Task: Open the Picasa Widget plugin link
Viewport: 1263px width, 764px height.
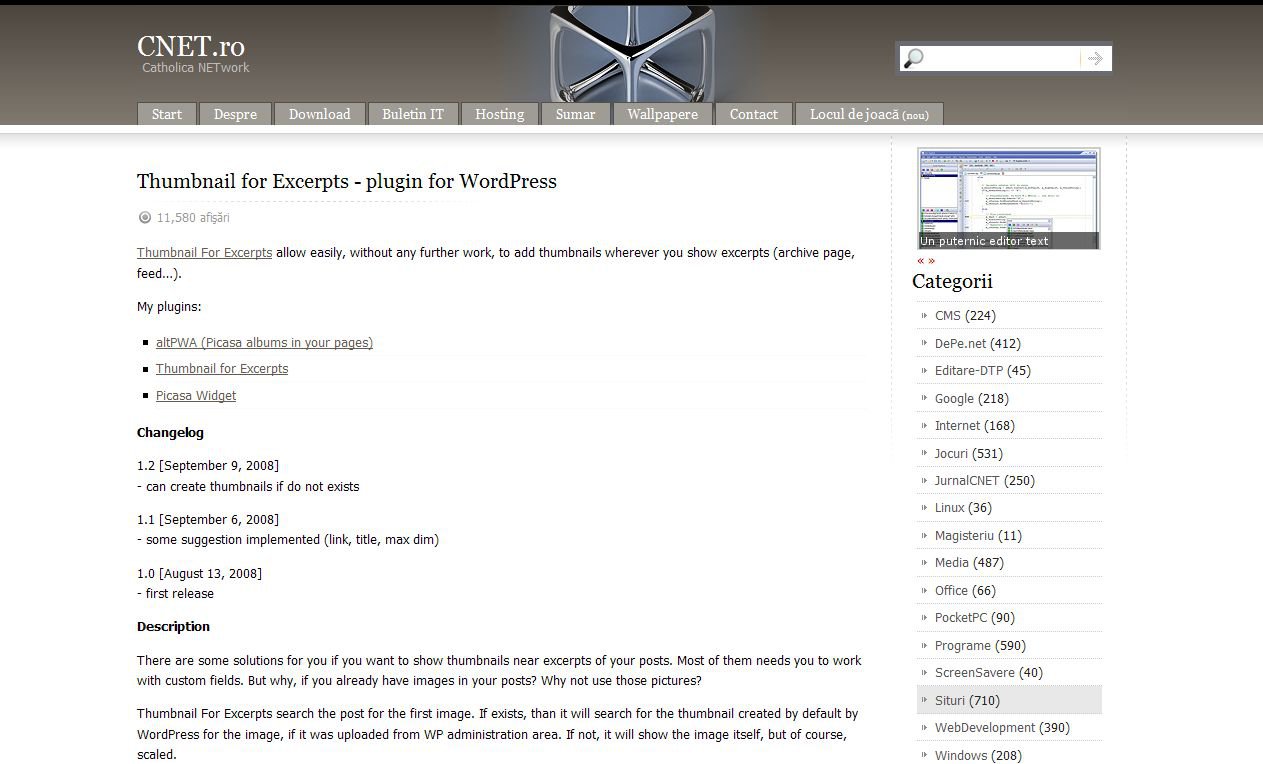Action: tap(196, 395)
